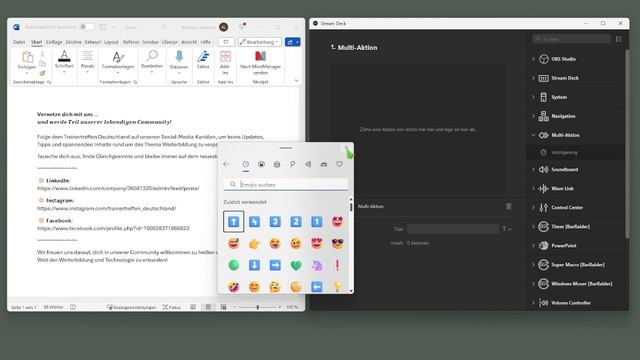Select the recently used clock tab in emoji panel
This screenshot has height=360, width=640.
coord(246,164)
